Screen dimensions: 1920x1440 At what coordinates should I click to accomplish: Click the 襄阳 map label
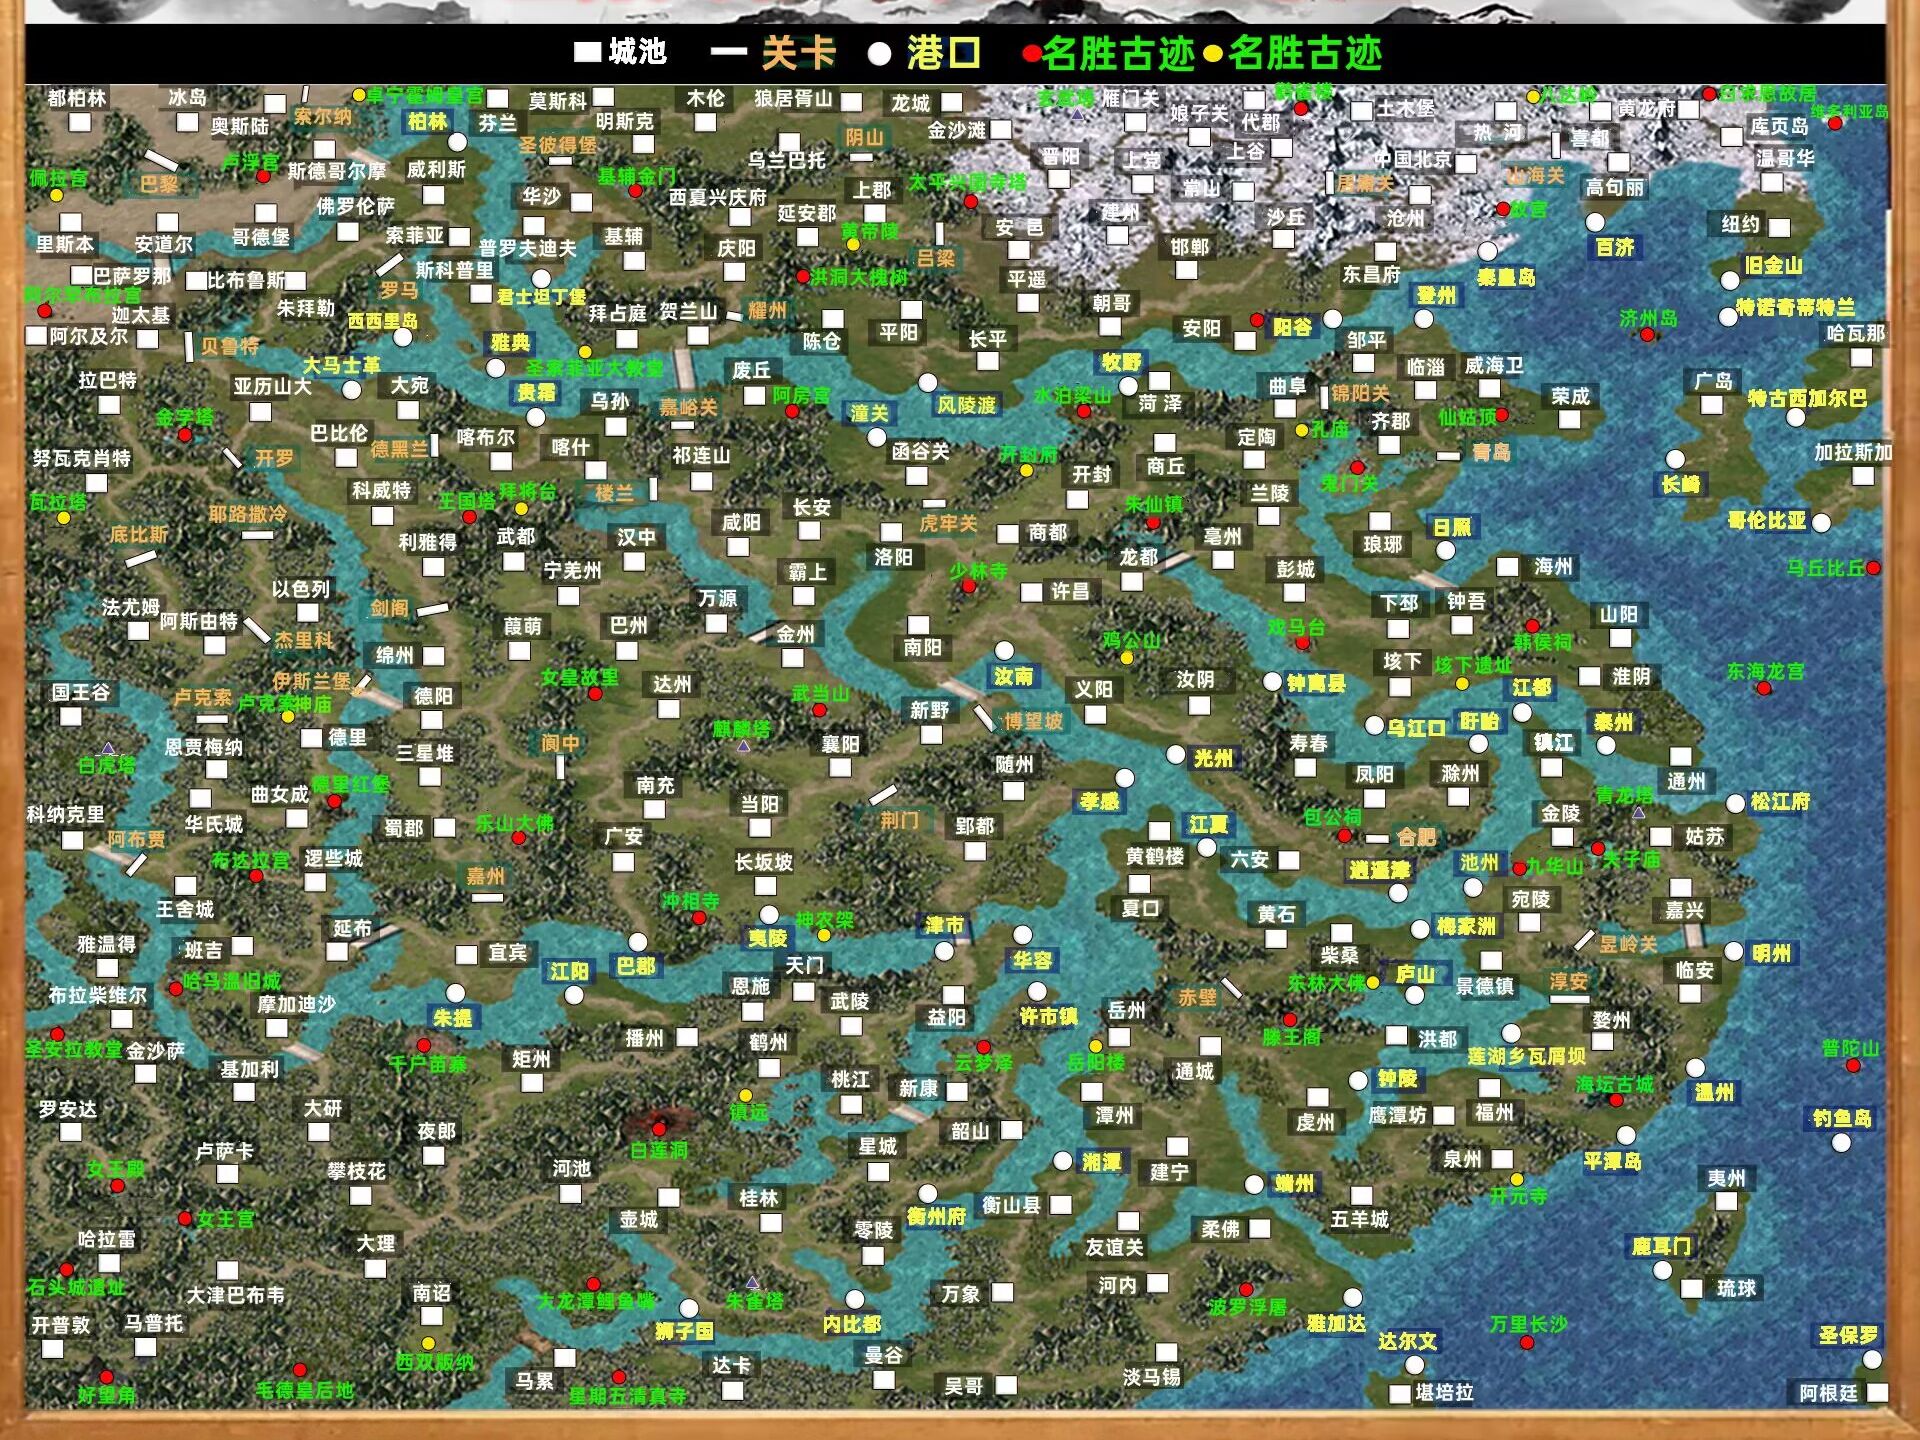[841, 745]
